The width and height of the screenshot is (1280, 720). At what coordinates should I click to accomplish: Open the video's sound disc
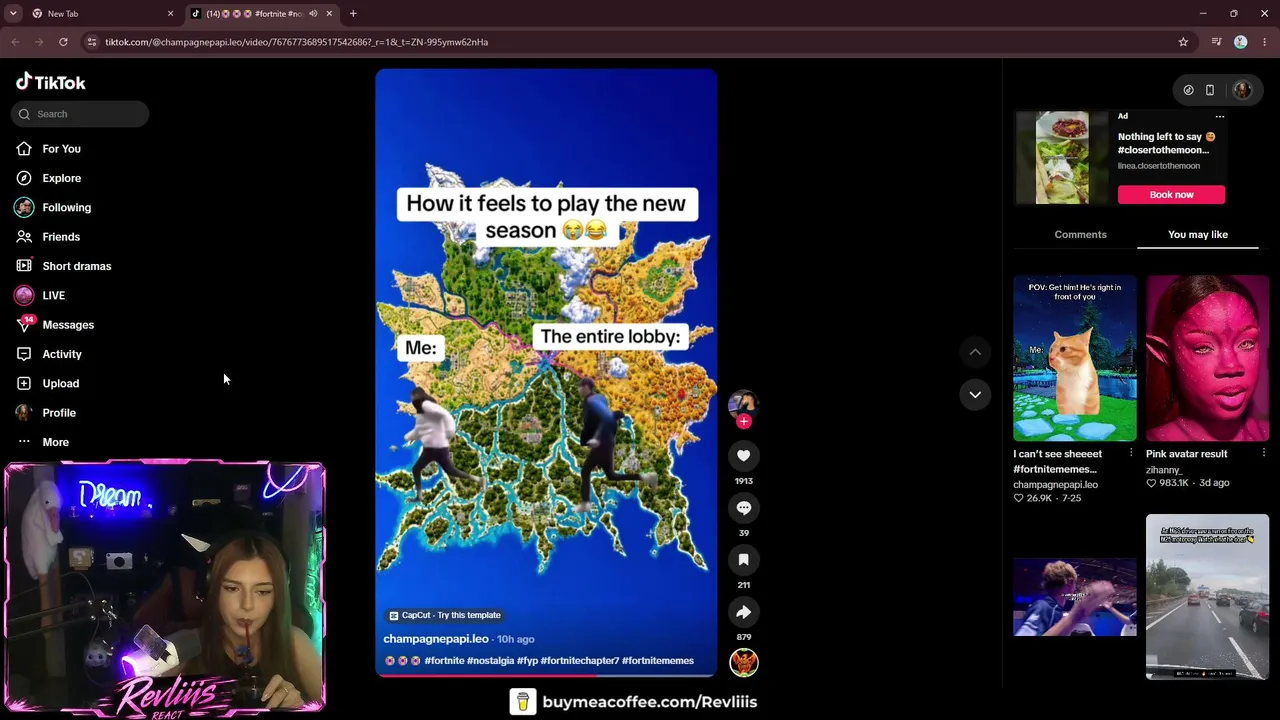[743, 662]
